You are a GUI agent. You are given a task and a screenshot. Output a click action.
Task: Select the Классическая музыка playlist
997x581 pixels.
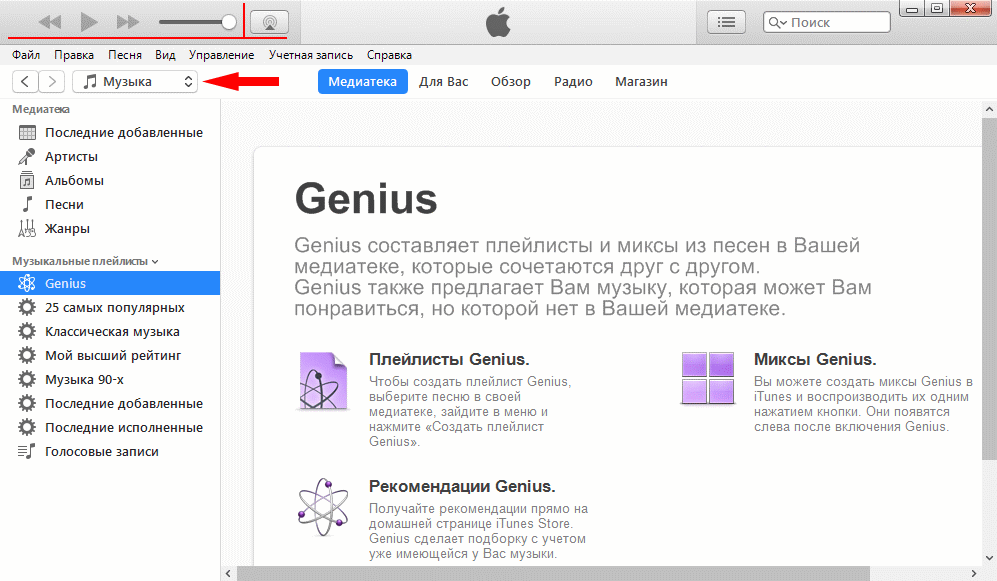[100, 331]
